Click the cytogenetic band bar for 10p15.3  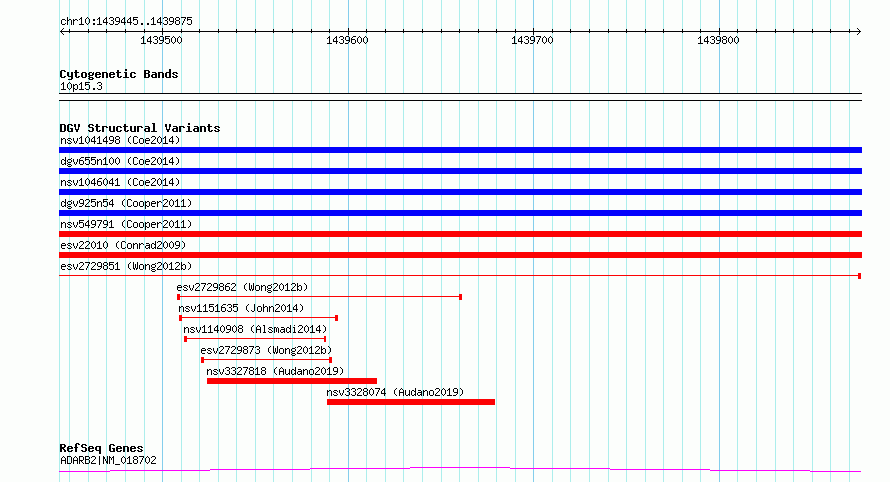point(460,97)
